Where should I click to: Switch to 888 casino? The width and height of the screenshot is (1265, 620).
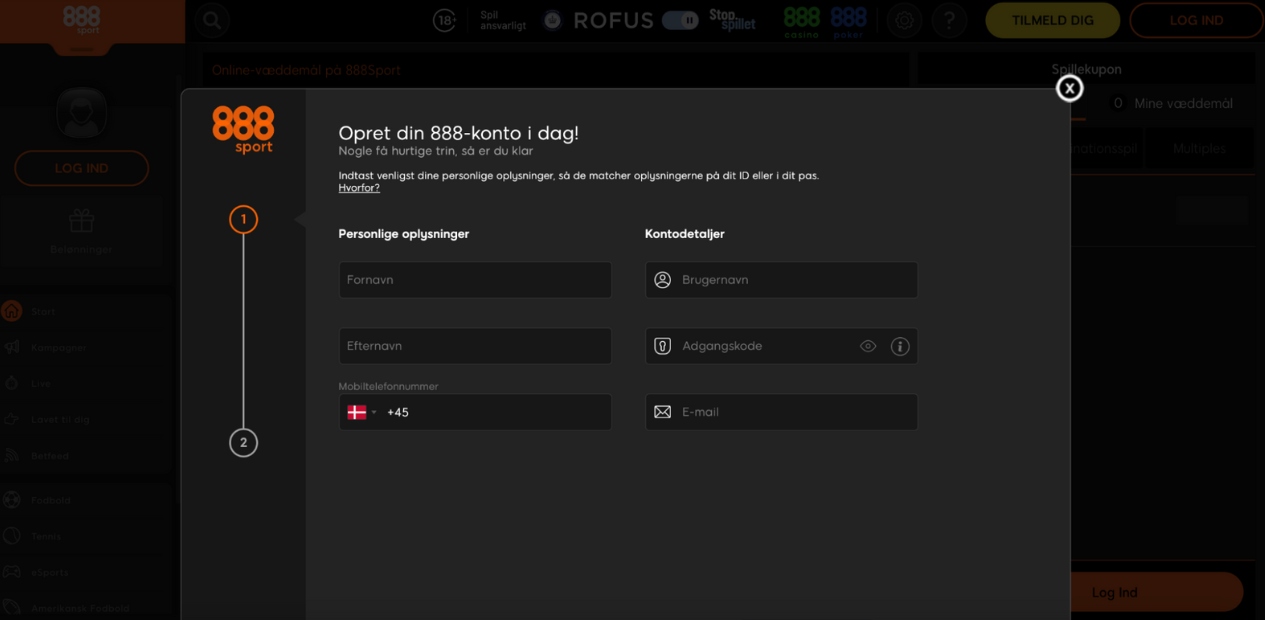click(801, 22)
